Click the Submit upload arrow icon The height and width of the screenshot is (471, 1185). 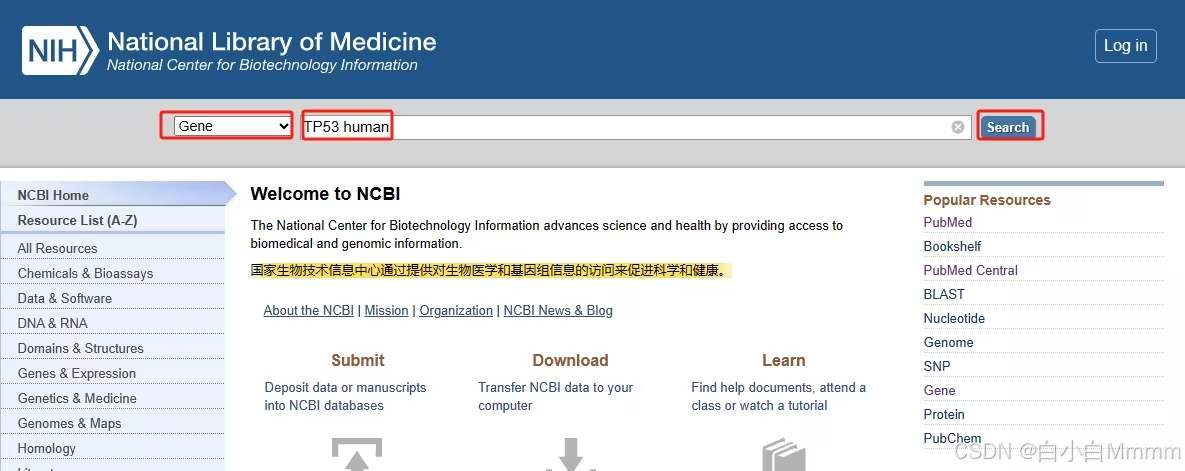pos(357,455)
